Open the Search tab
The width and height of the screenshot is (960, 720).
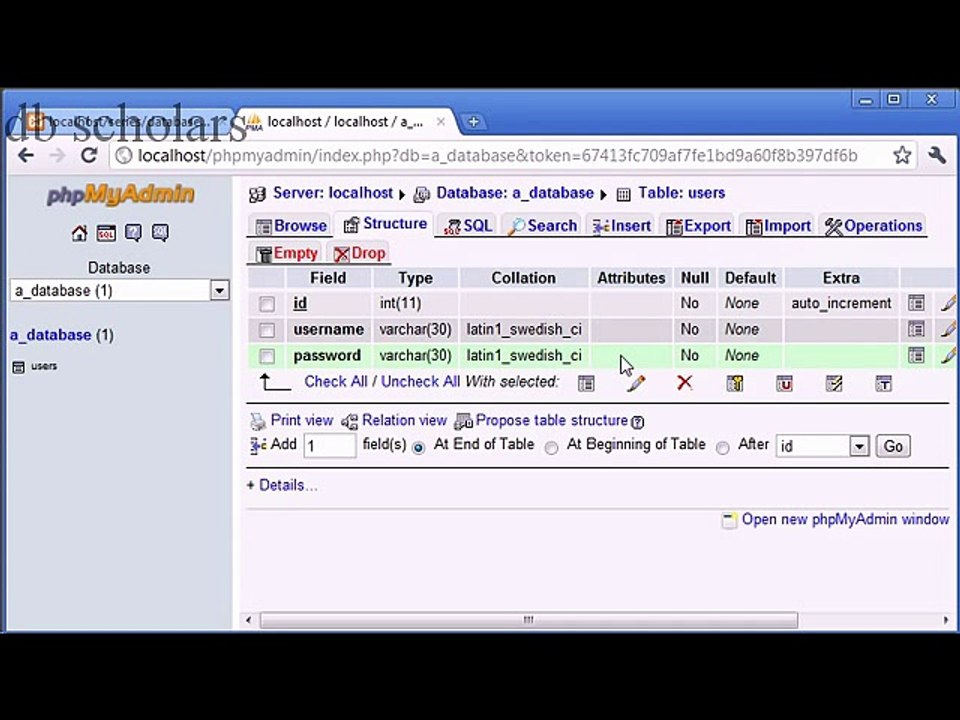point(542,226)
